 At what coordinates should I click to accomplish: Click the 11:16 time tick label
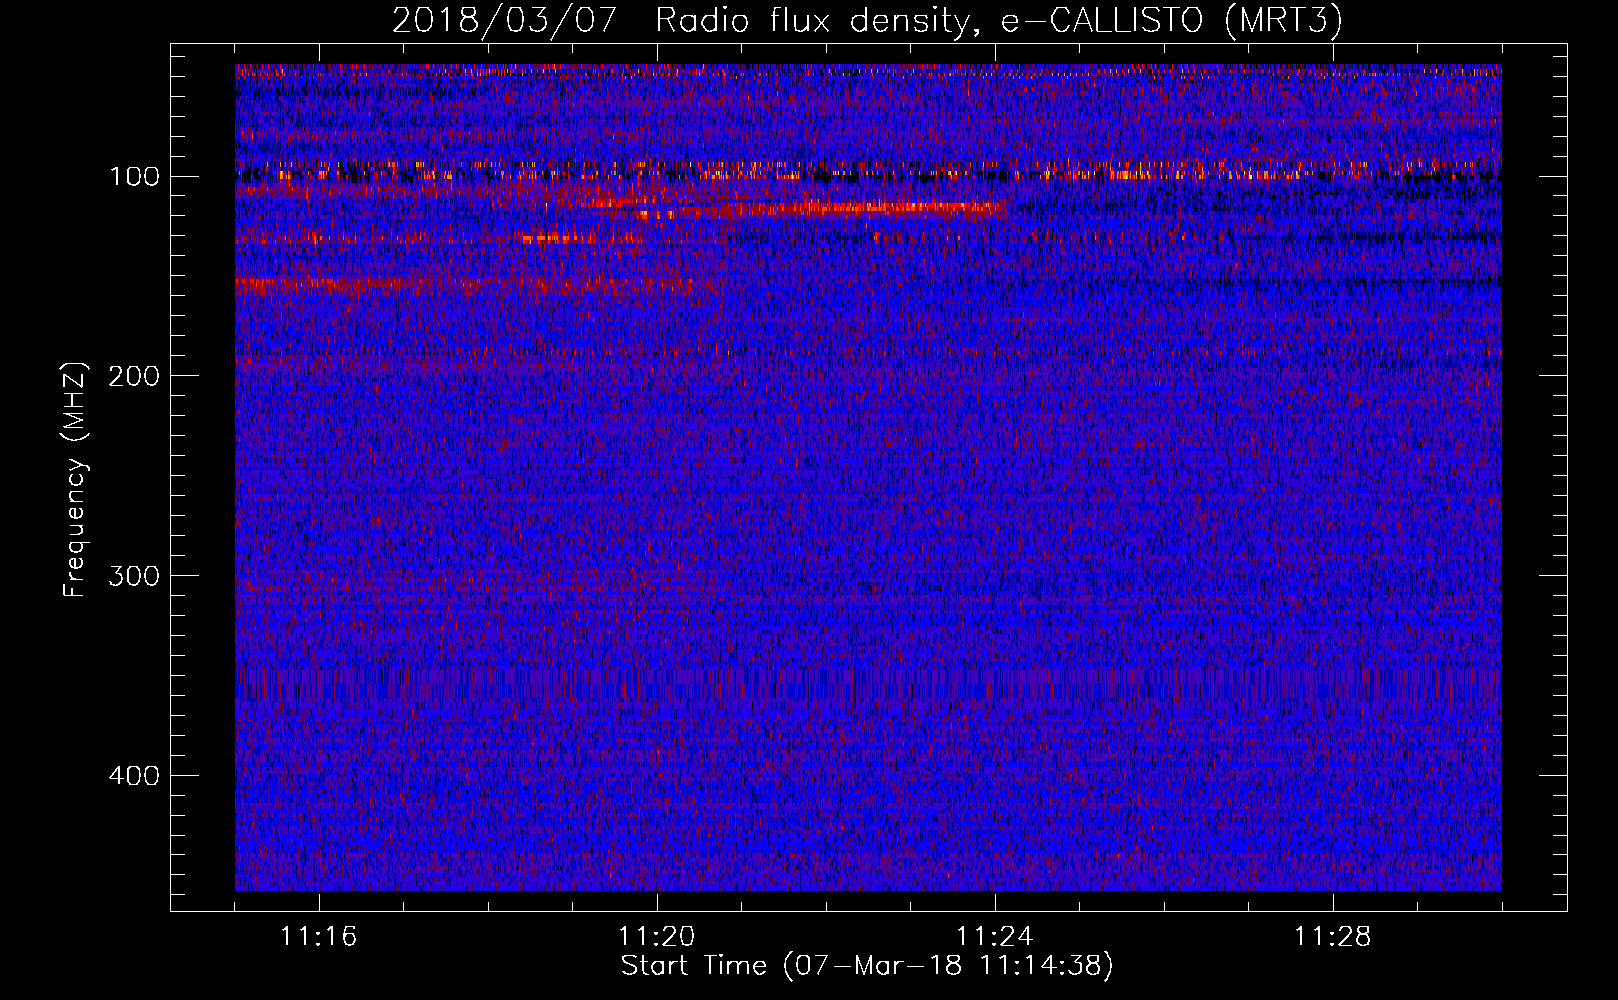pyautogui.click(x=319, y=937)
